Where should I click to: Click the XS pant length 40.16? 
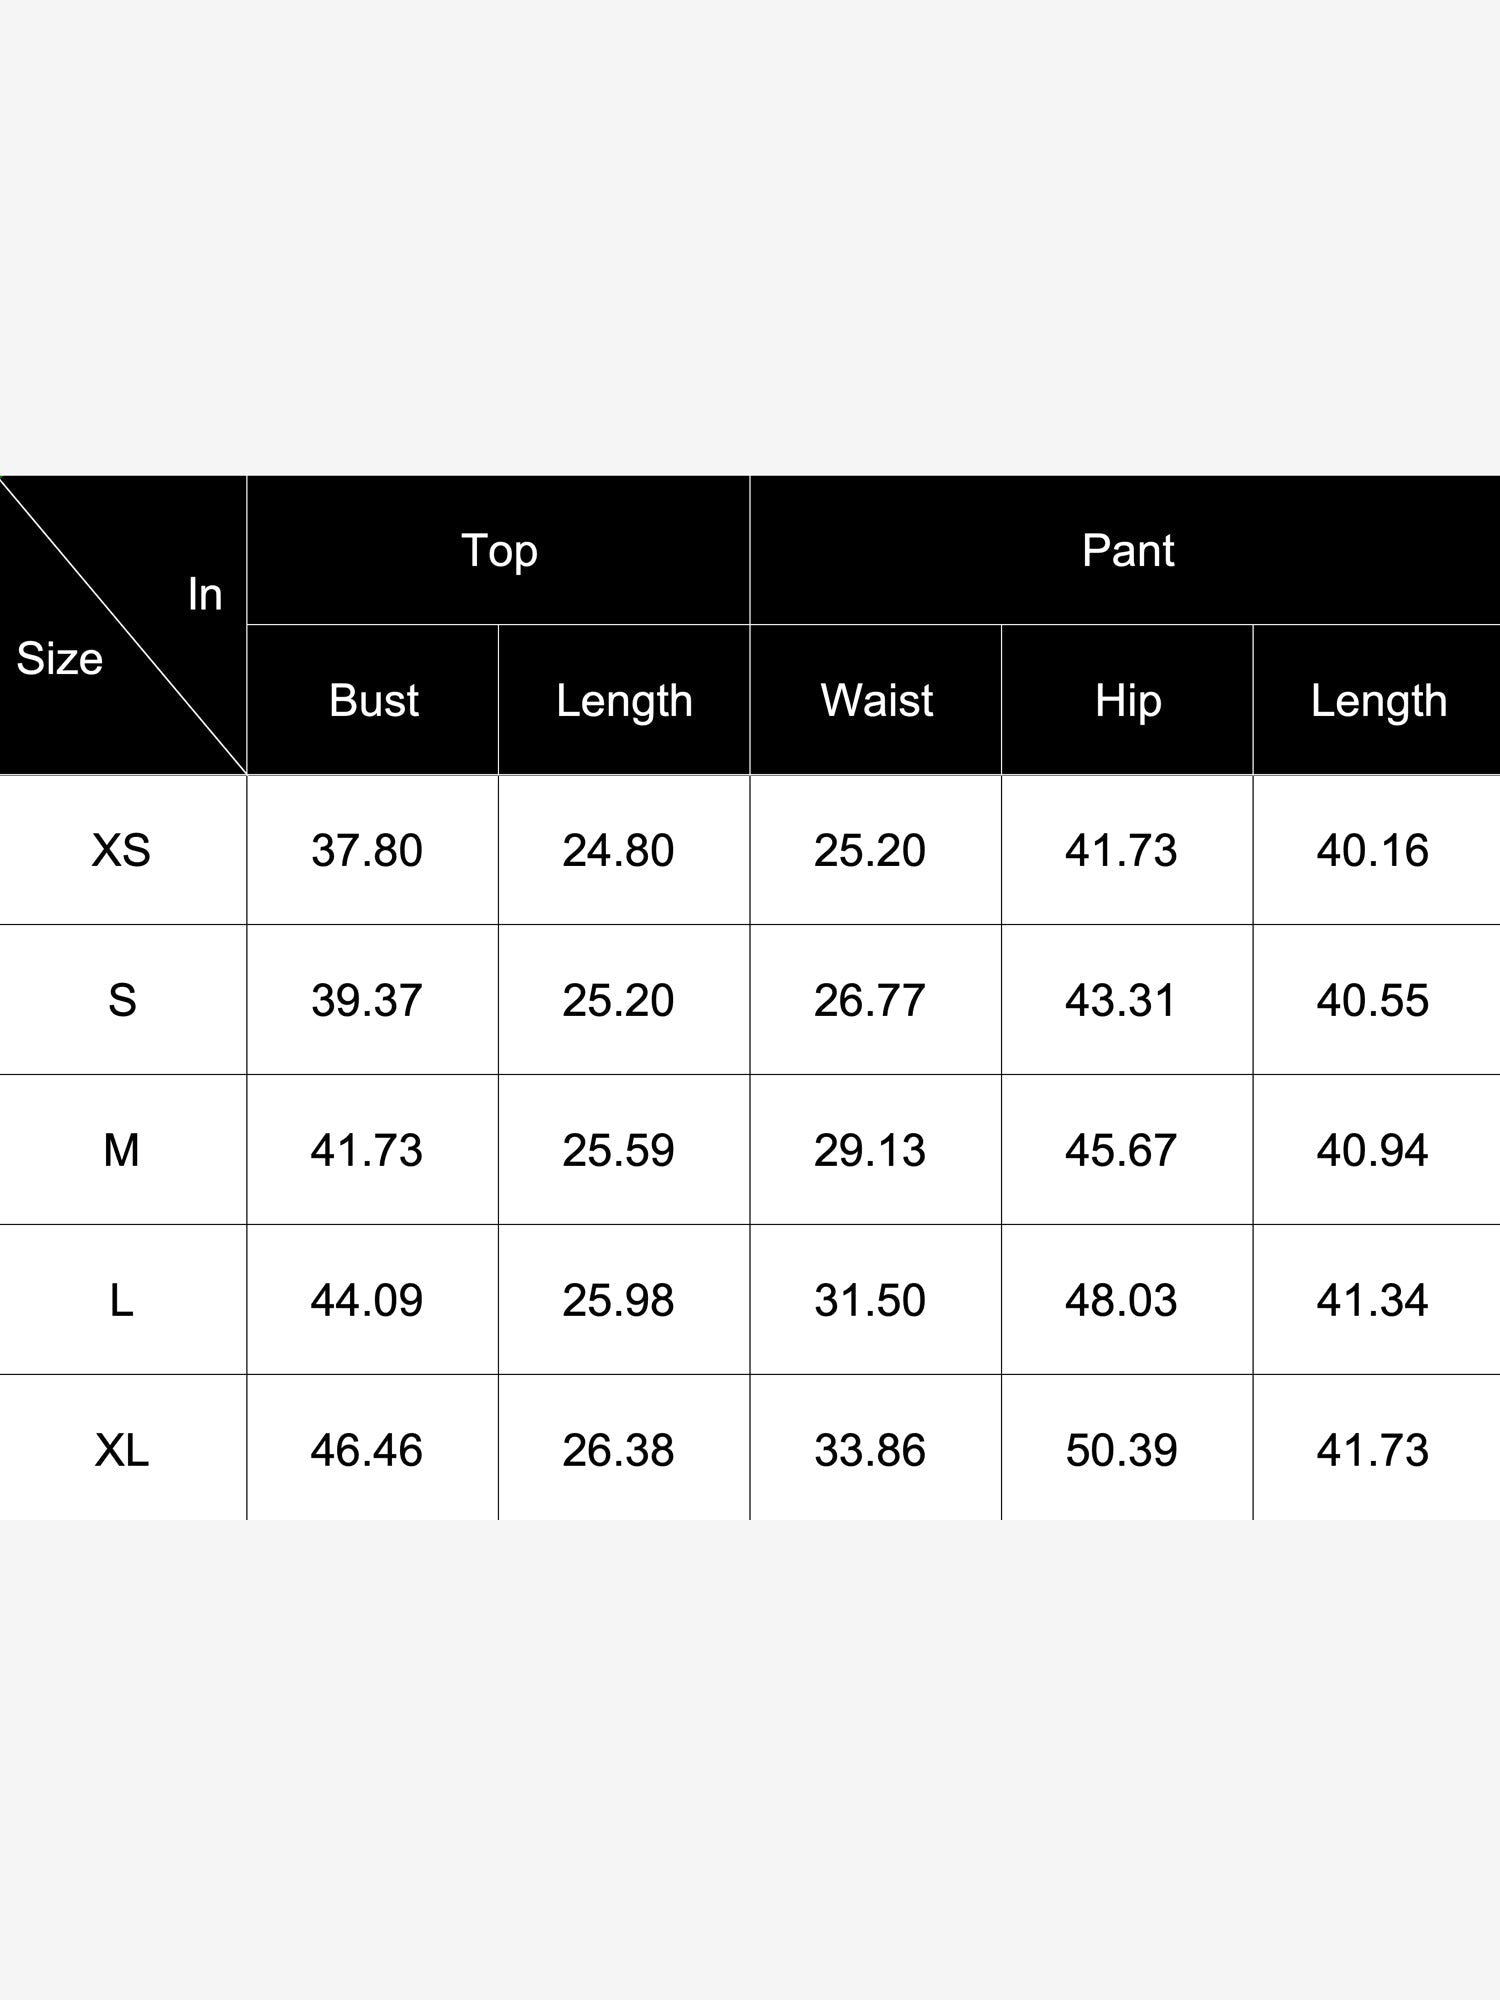click(x=1373, y=850)
